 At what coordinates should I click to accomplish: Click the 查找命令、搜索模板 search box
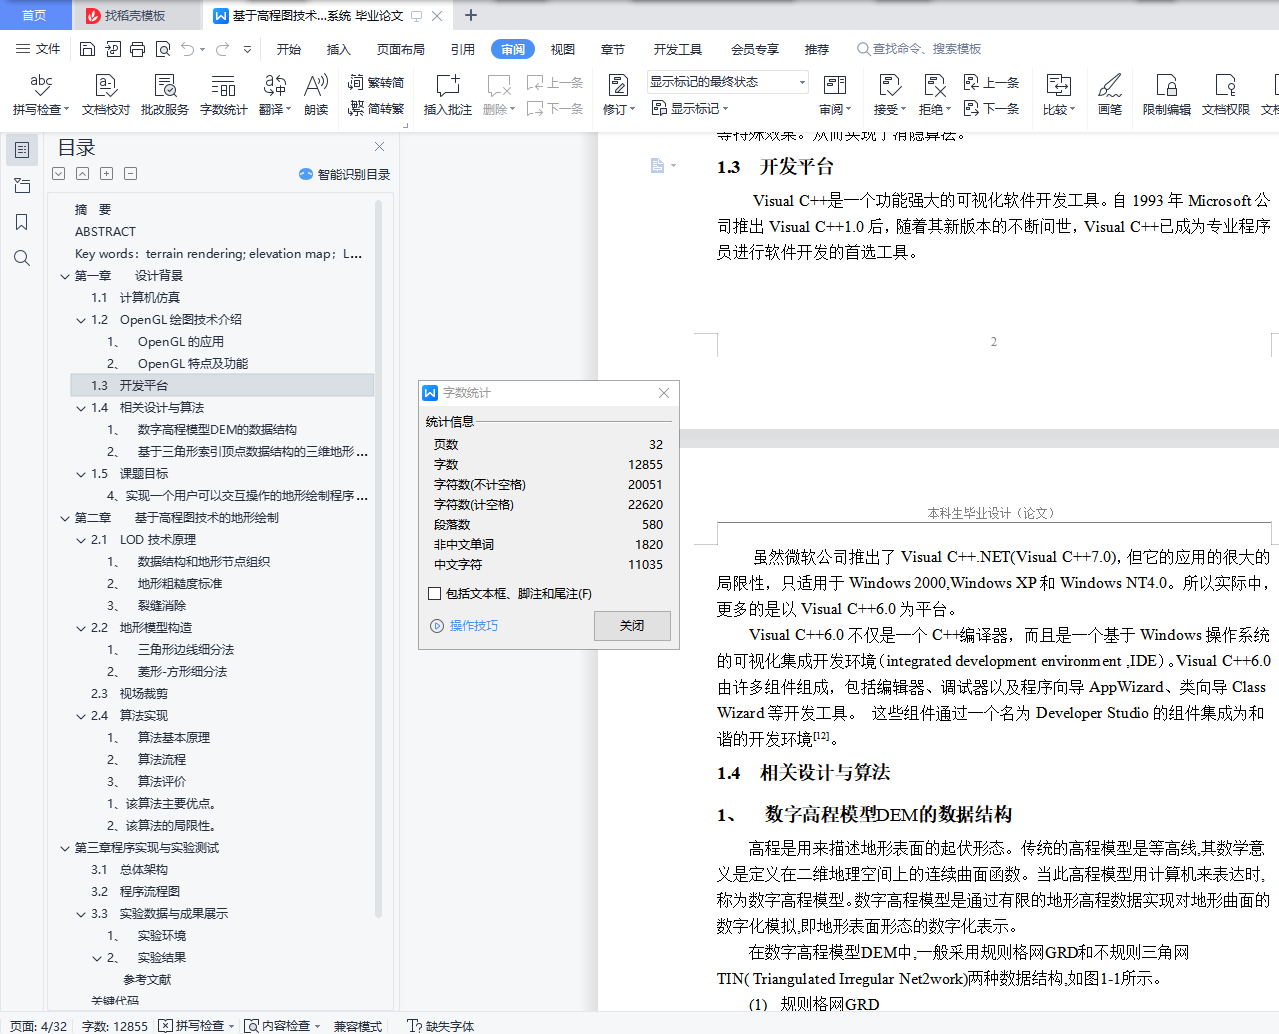tap(919, 49)
